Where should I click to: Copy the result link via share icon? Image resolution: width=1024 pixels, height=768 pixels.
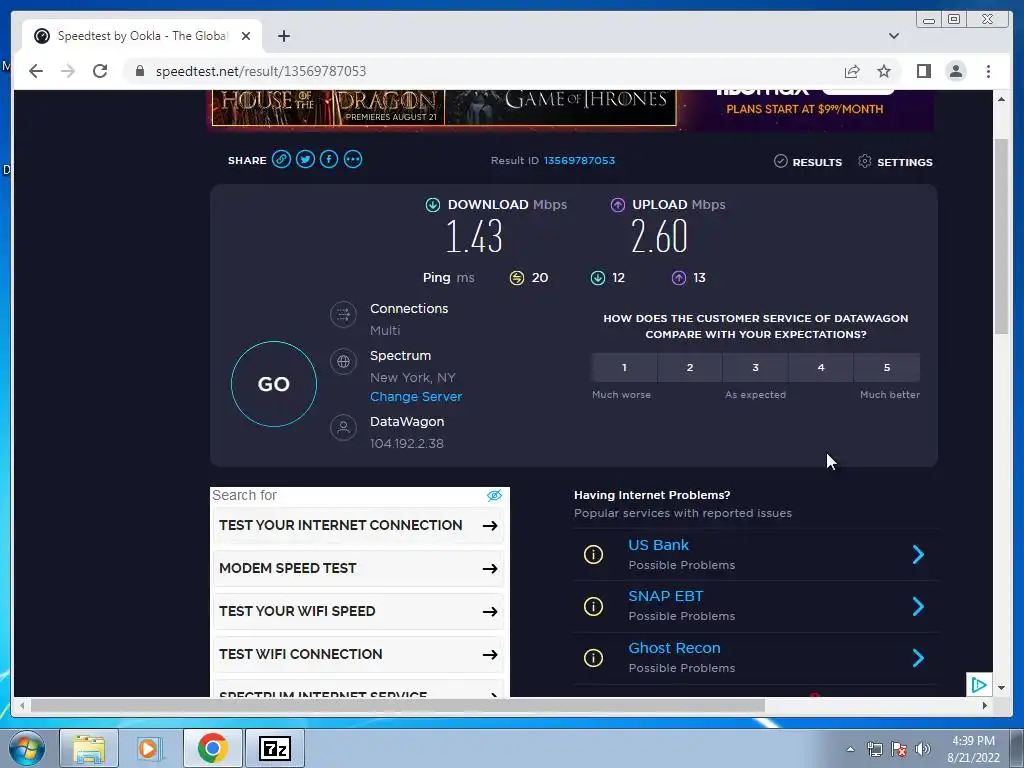(x=281, y=159)
